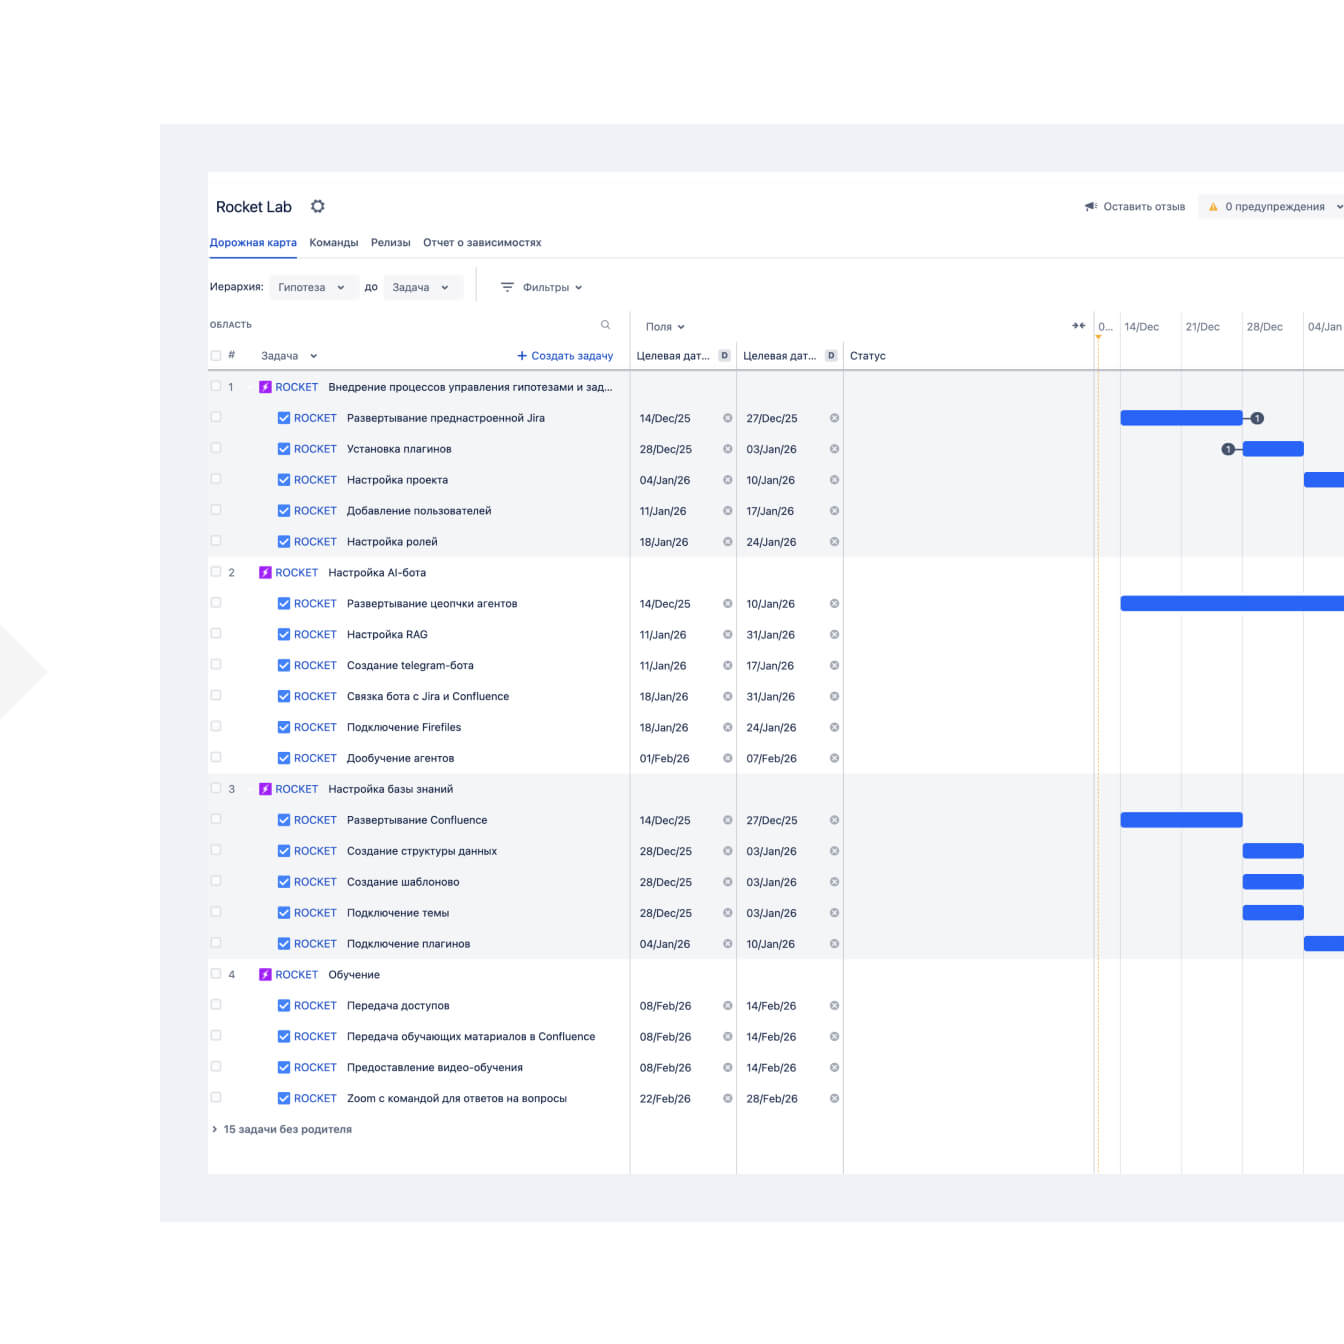The width and height of the screenshot is (1344, 1344).
Task: Open the Фильтры dropdown
Action: pyautogui.click(x=542, y=287)
